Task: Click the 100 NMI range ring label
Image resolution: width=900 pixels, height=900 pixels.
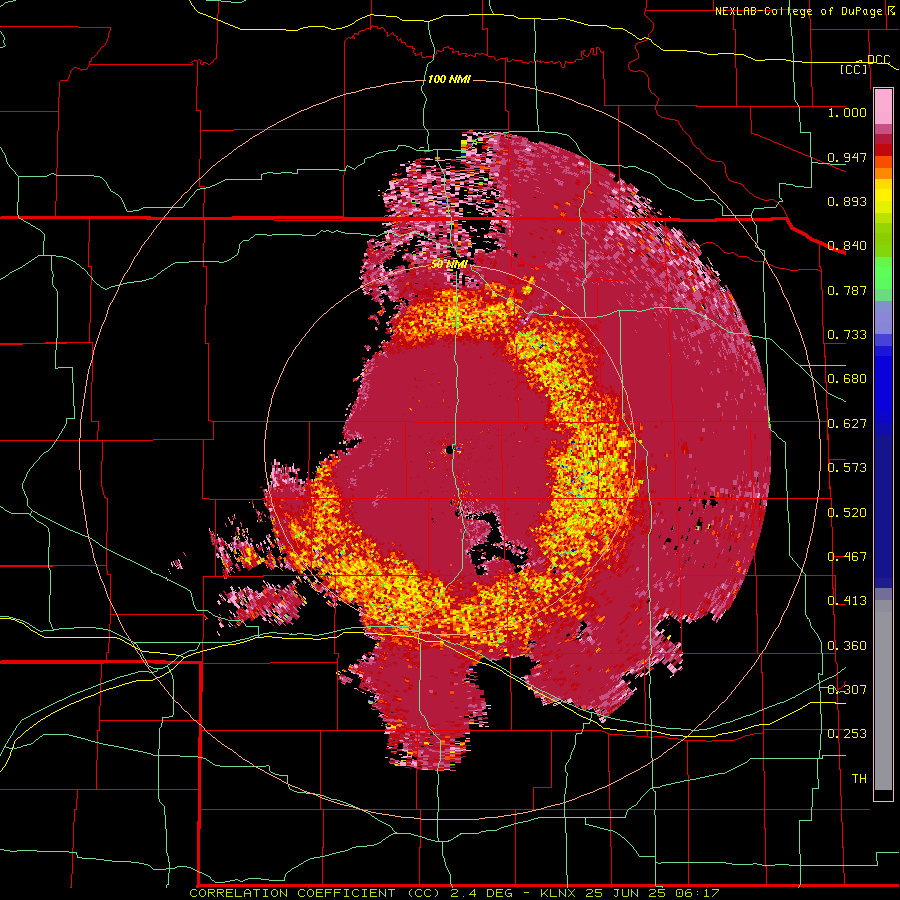Action: pos(449,79)
